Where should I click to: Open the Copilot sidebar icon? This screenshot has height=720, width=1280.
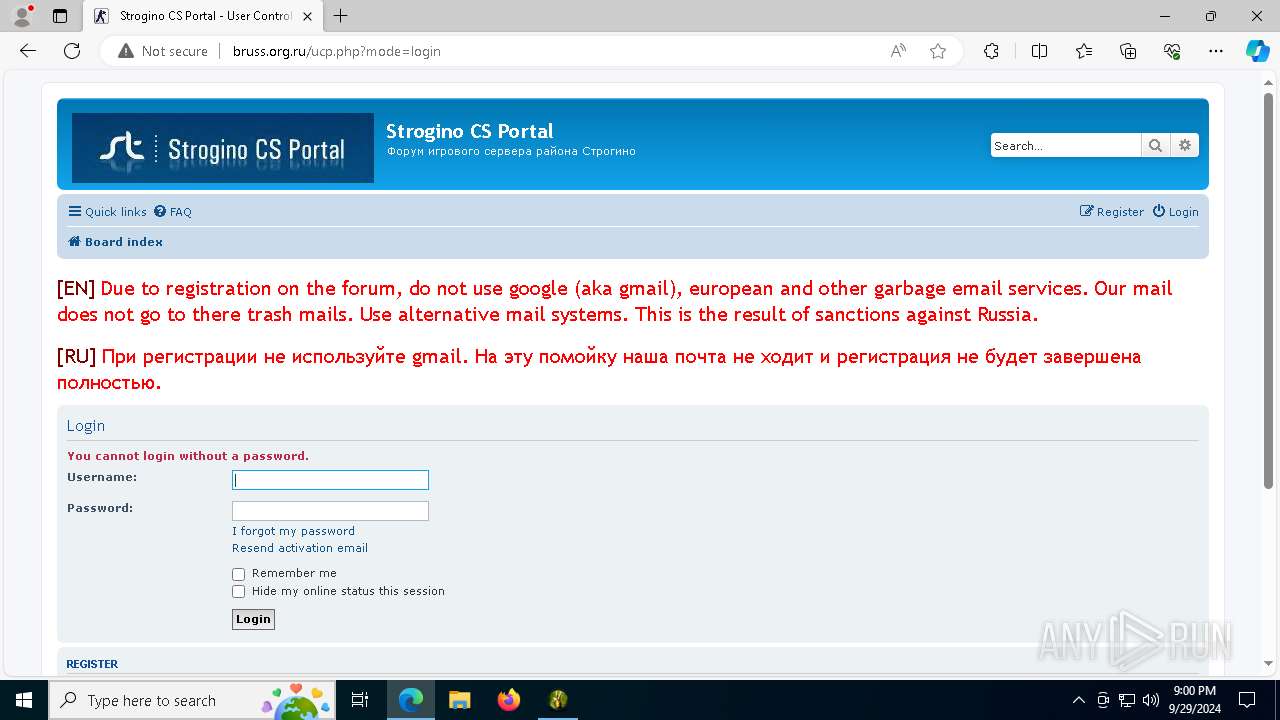pos(1257,51)
